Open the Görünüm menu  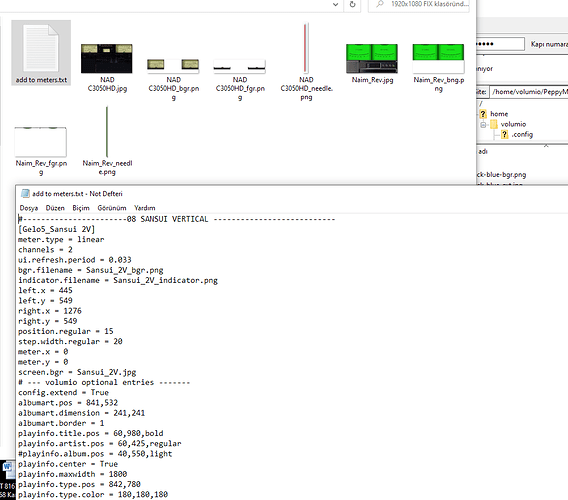(x=112, y=208)
